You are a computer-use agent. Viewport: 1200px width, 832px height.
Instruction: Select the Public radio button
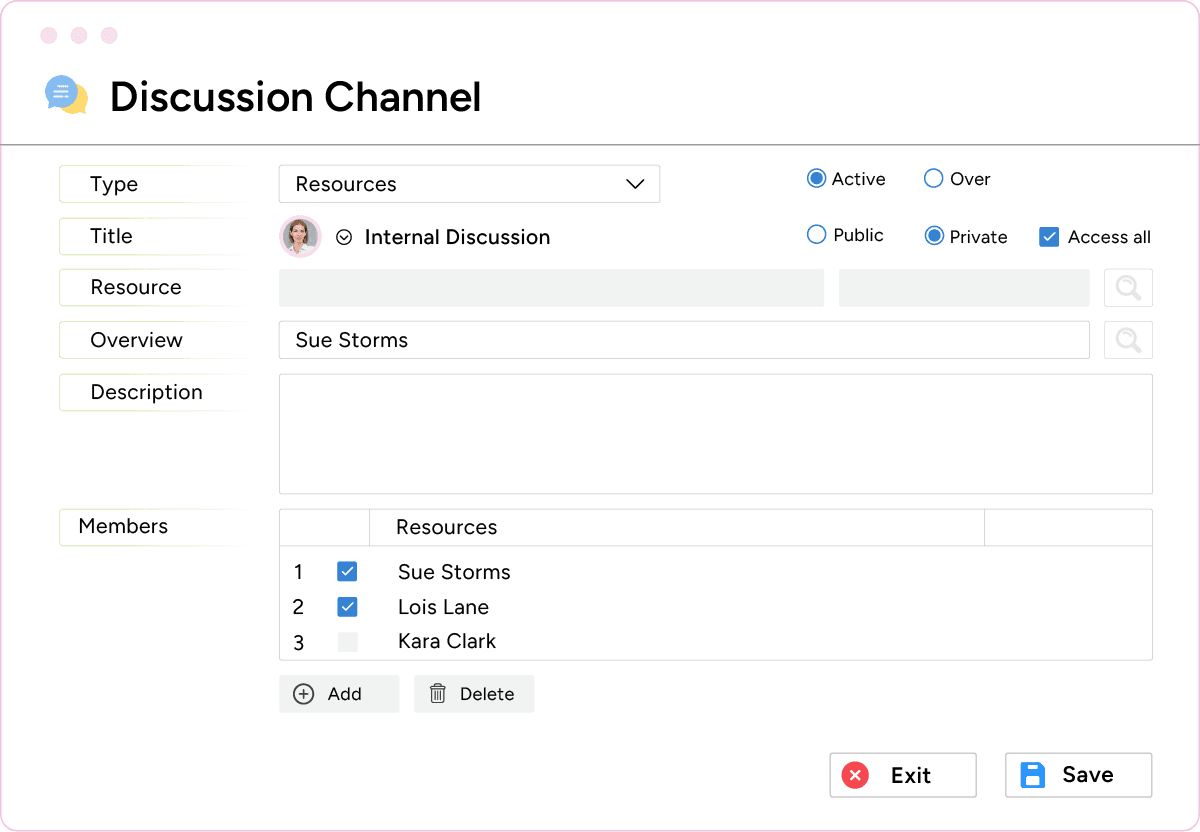click(816, 235)
